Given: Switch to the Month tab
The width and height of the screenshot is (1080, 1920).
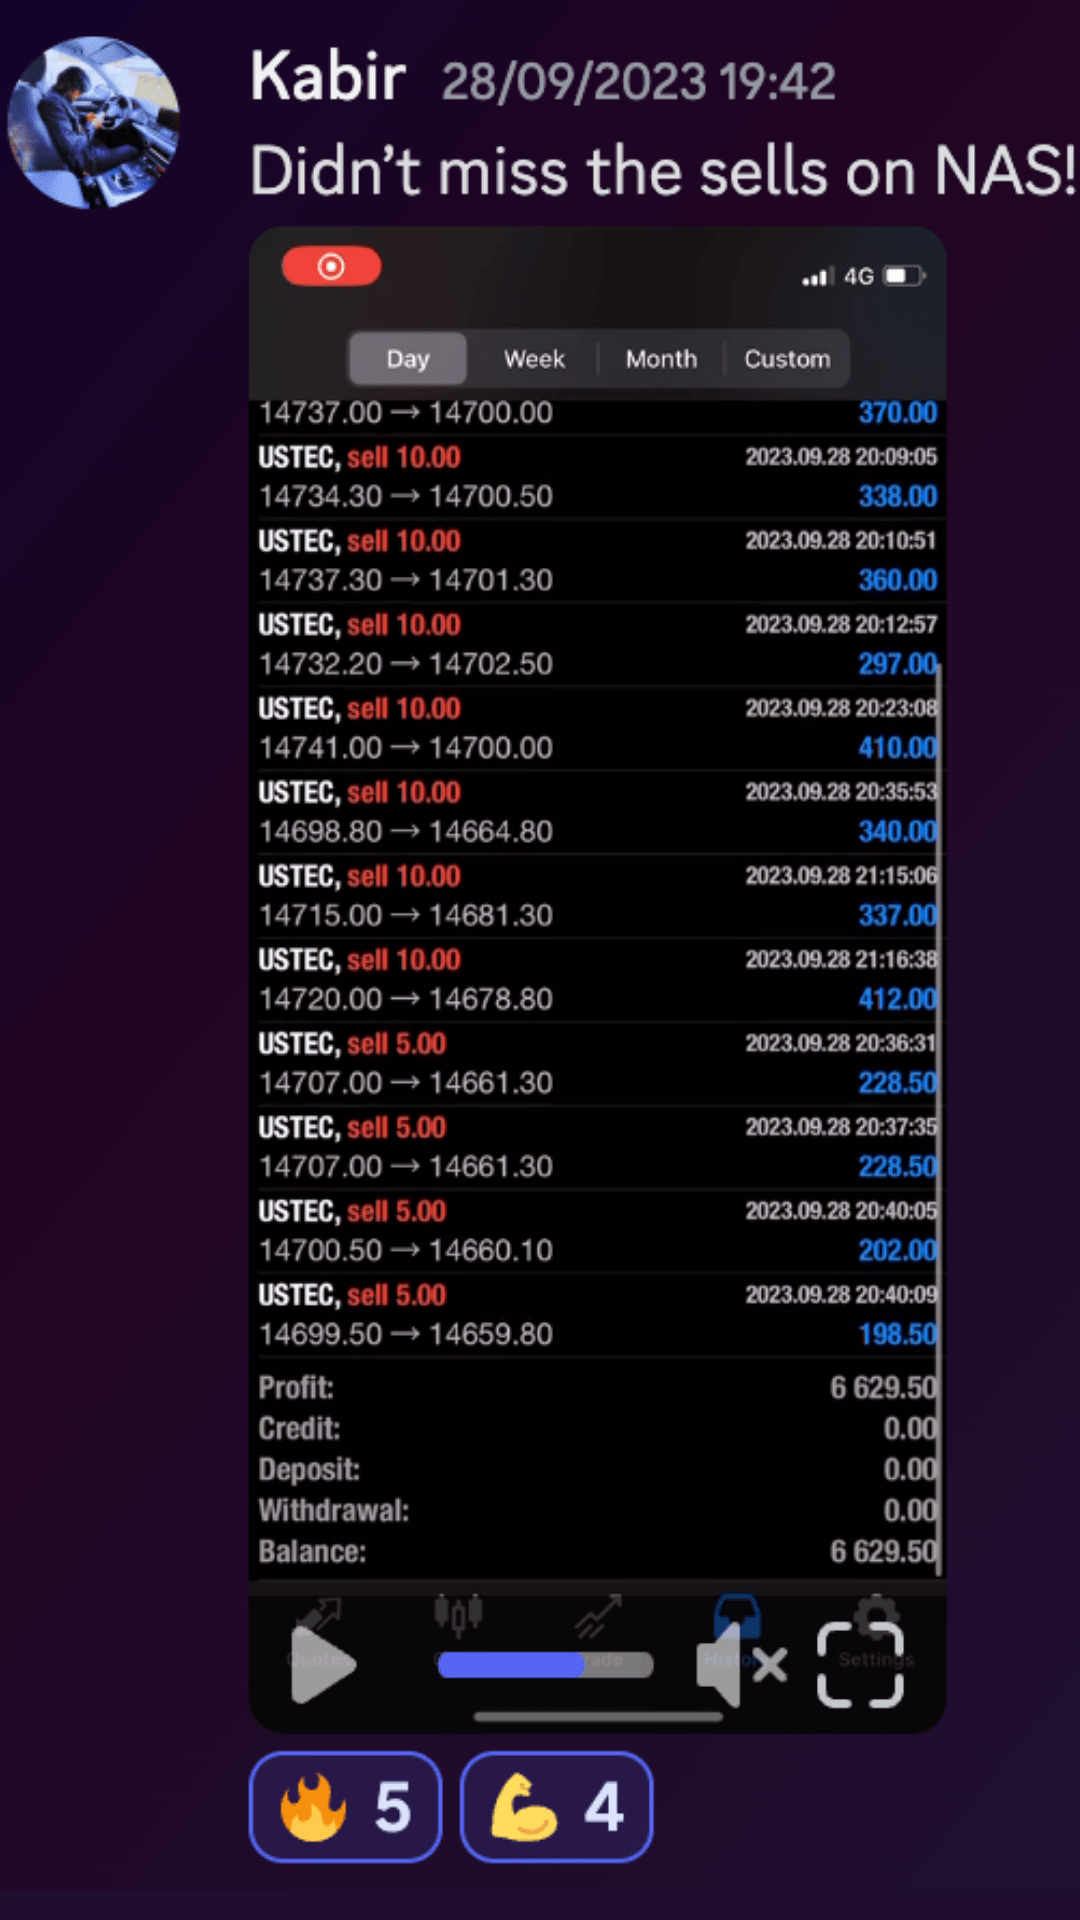Looking at the screenshot, I should 661,359.
